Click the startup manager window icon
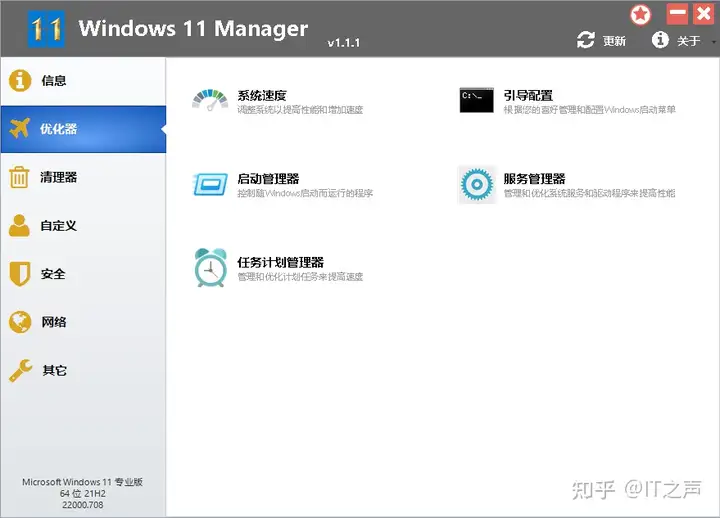The image size is (720, 518). coord(210,184)
